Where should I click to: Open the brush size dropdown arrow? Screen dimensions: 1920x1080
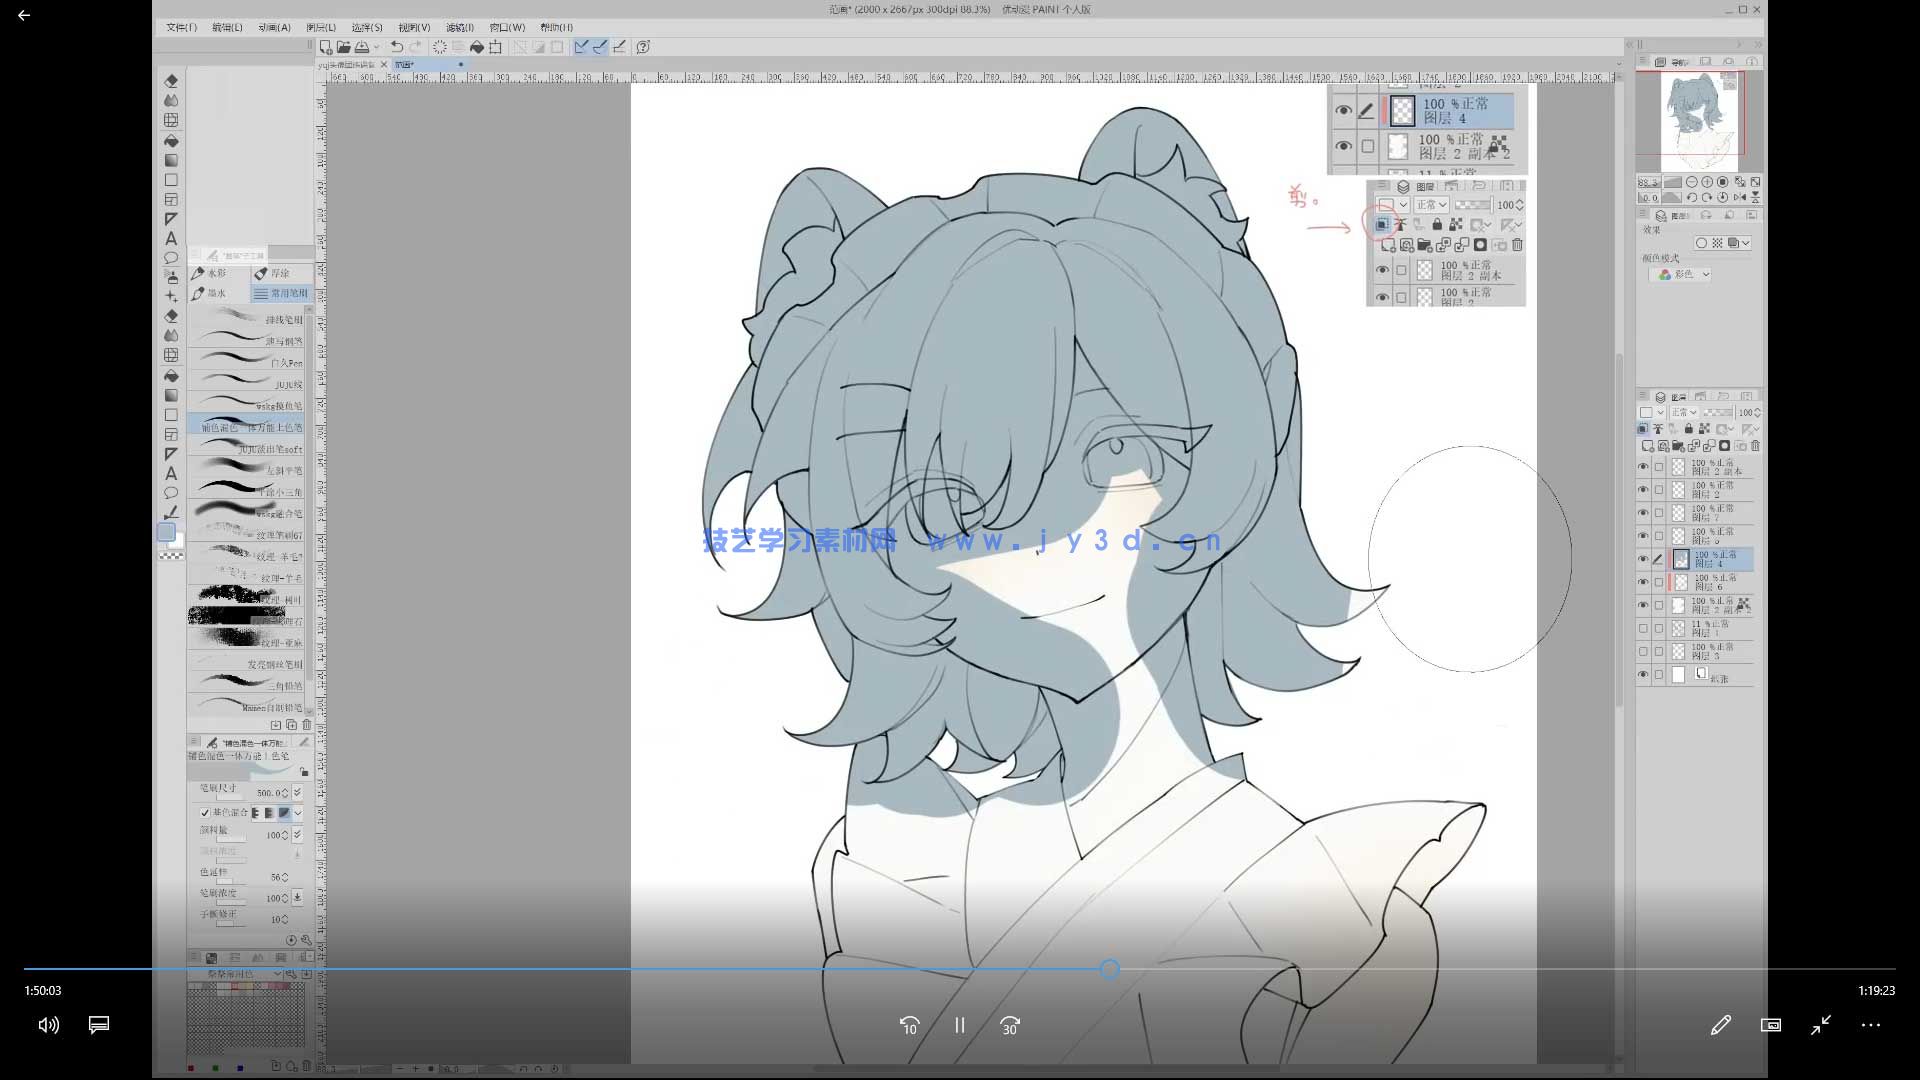click(x=297, y=793)
